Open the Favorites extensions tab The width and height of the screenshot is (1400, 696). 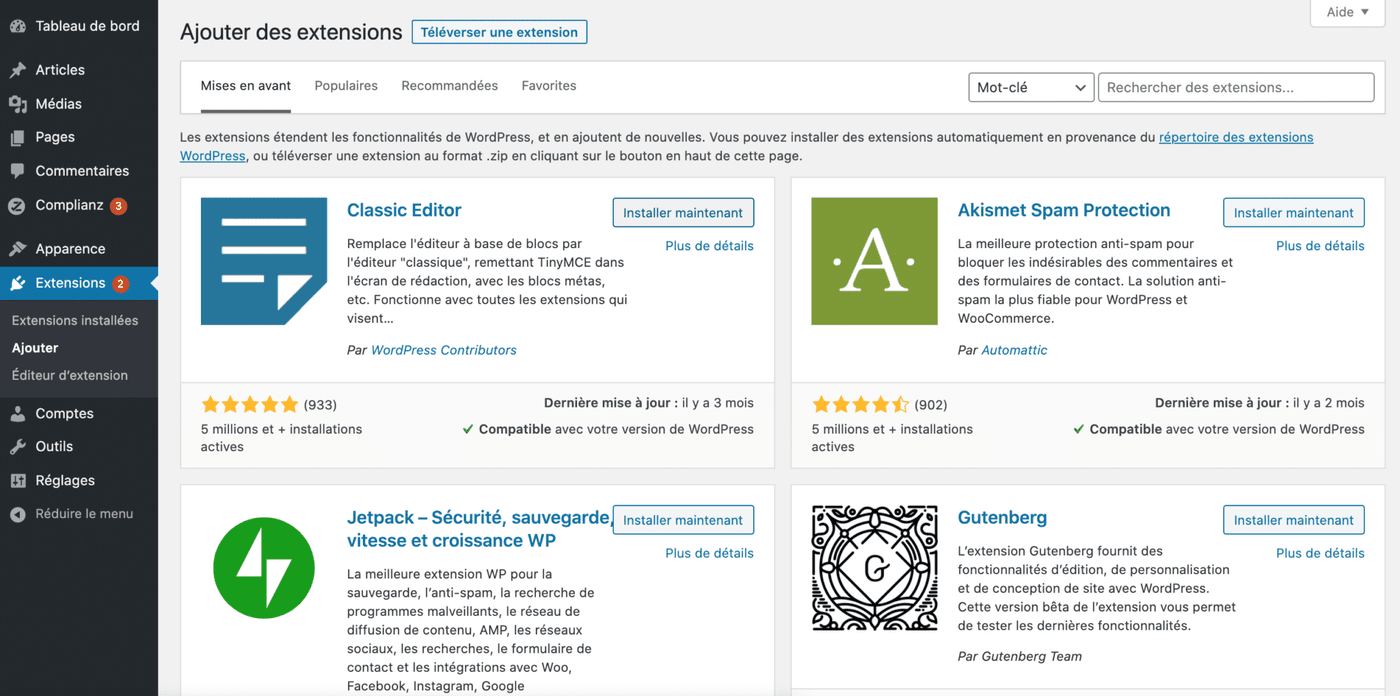[548, 85]
